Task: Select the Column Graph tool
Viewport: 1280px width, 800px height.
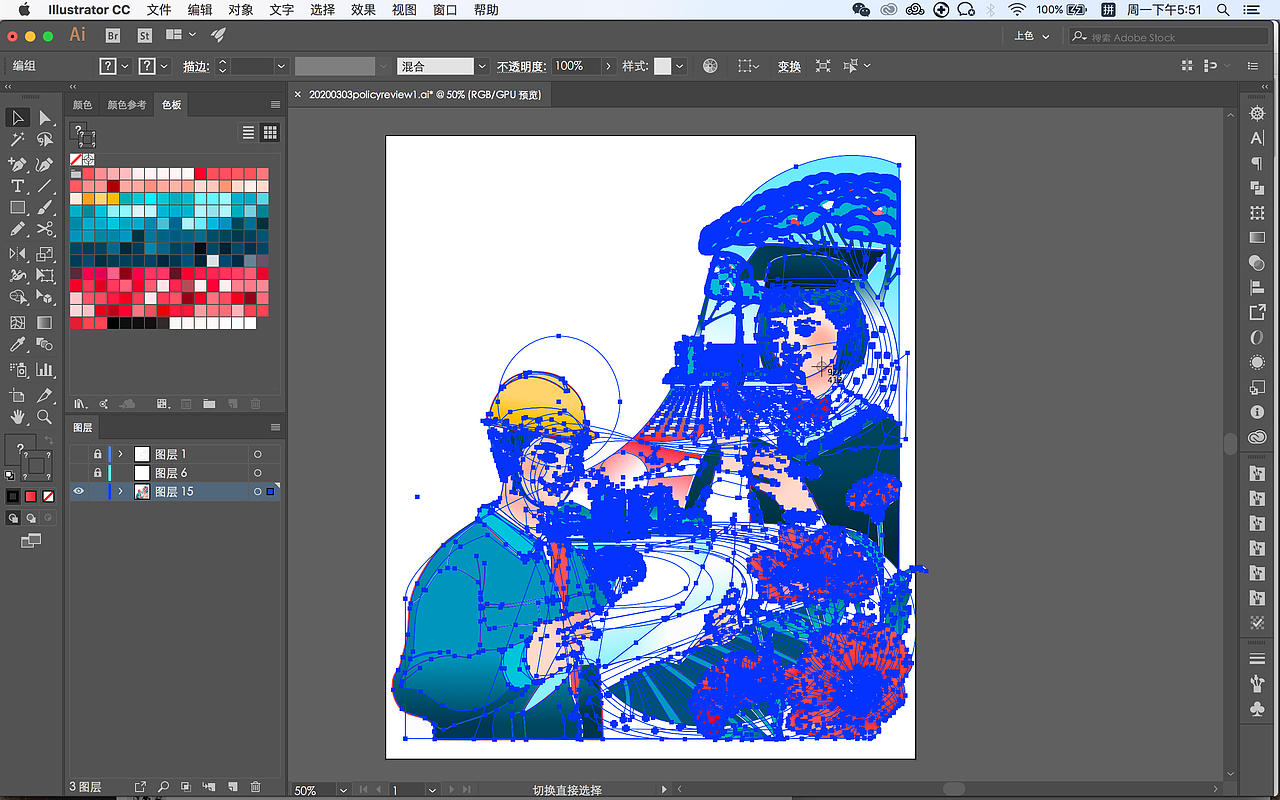Action: (45, 370)
